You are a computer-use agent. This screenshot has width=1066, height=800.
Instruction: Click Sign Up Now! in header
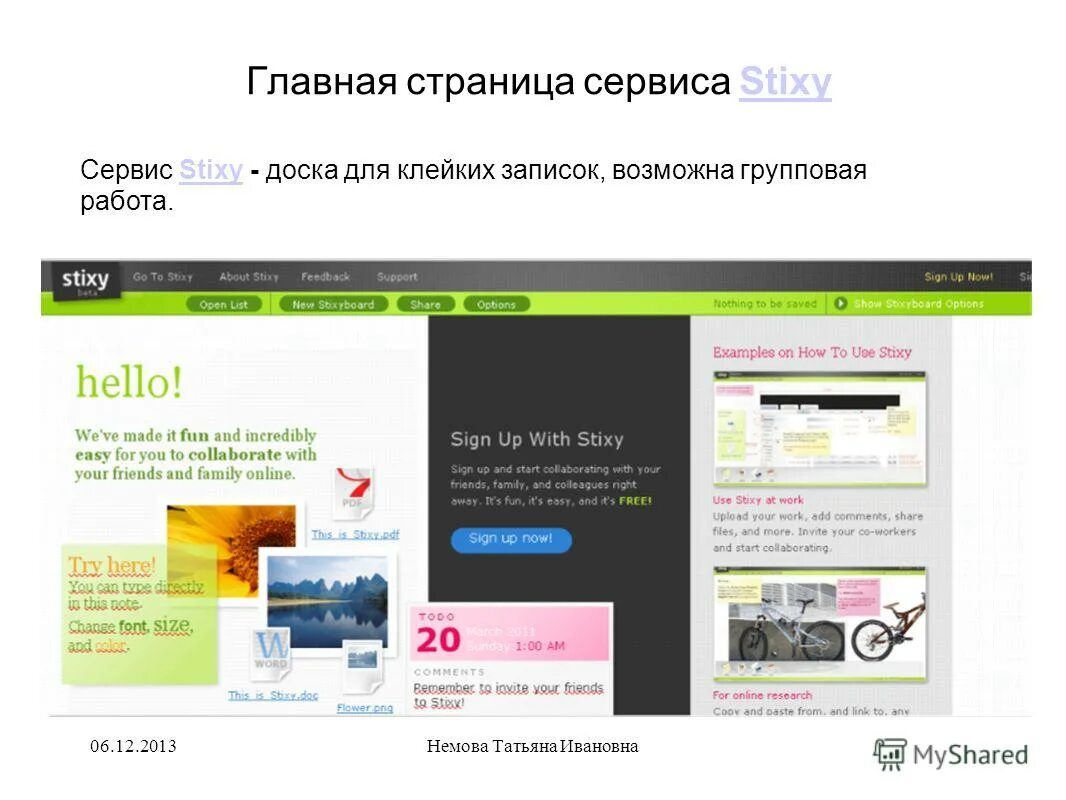click(959, 277)
